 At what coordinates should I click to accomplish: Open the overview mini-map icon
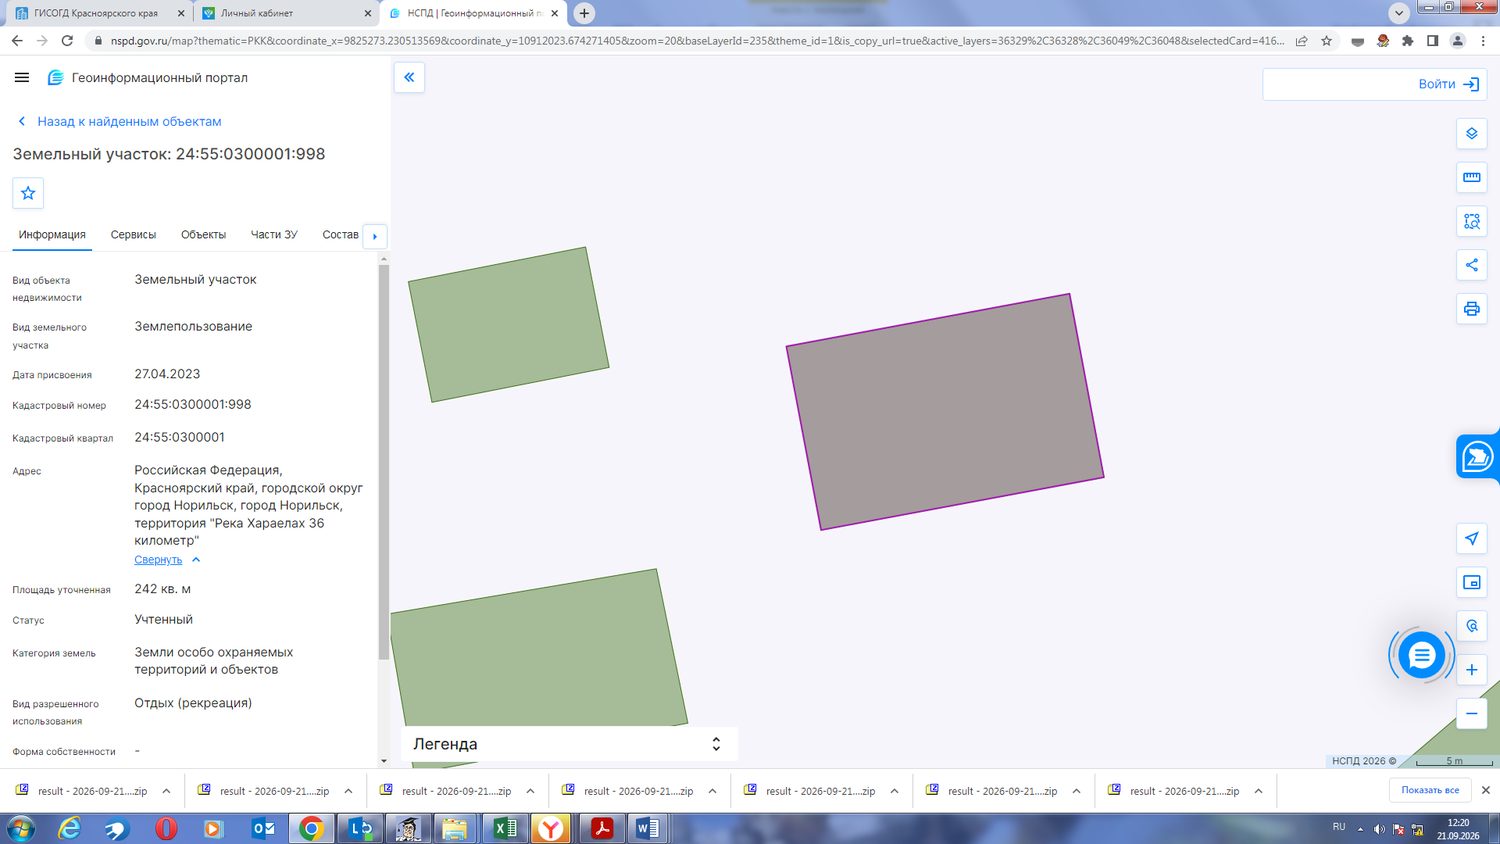click(x=1472, y=582)
